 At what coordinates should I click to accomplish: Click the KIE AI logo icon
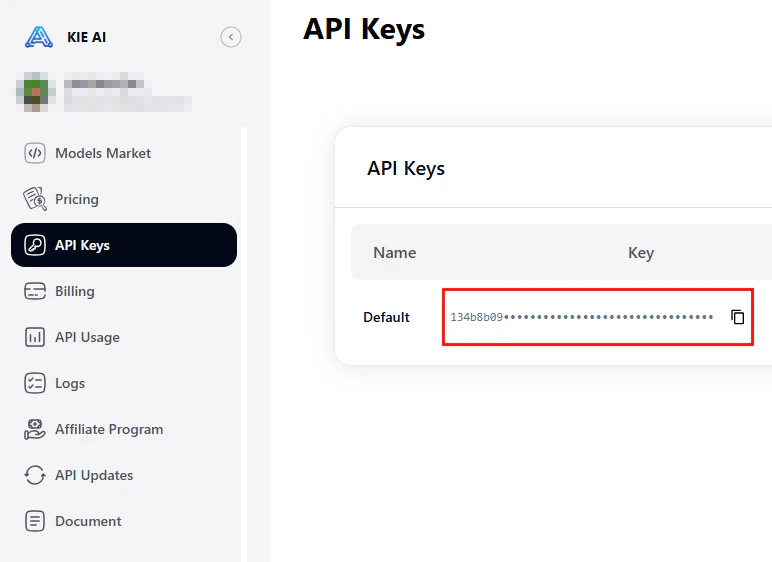click(x=39, y=37)
